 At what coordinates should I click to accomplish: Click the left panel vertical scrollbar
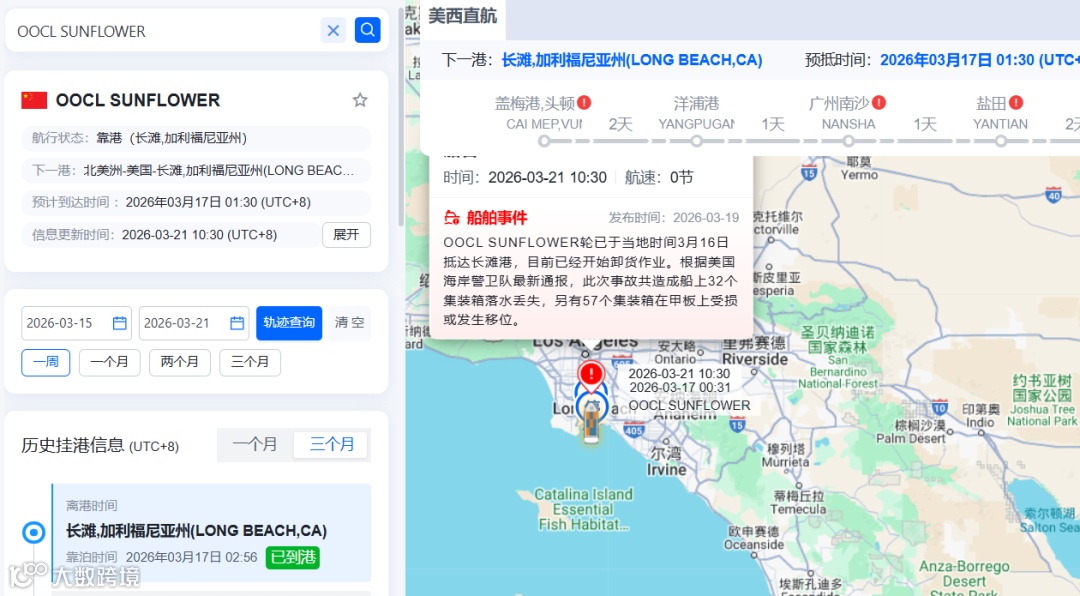tap(402, 114)
